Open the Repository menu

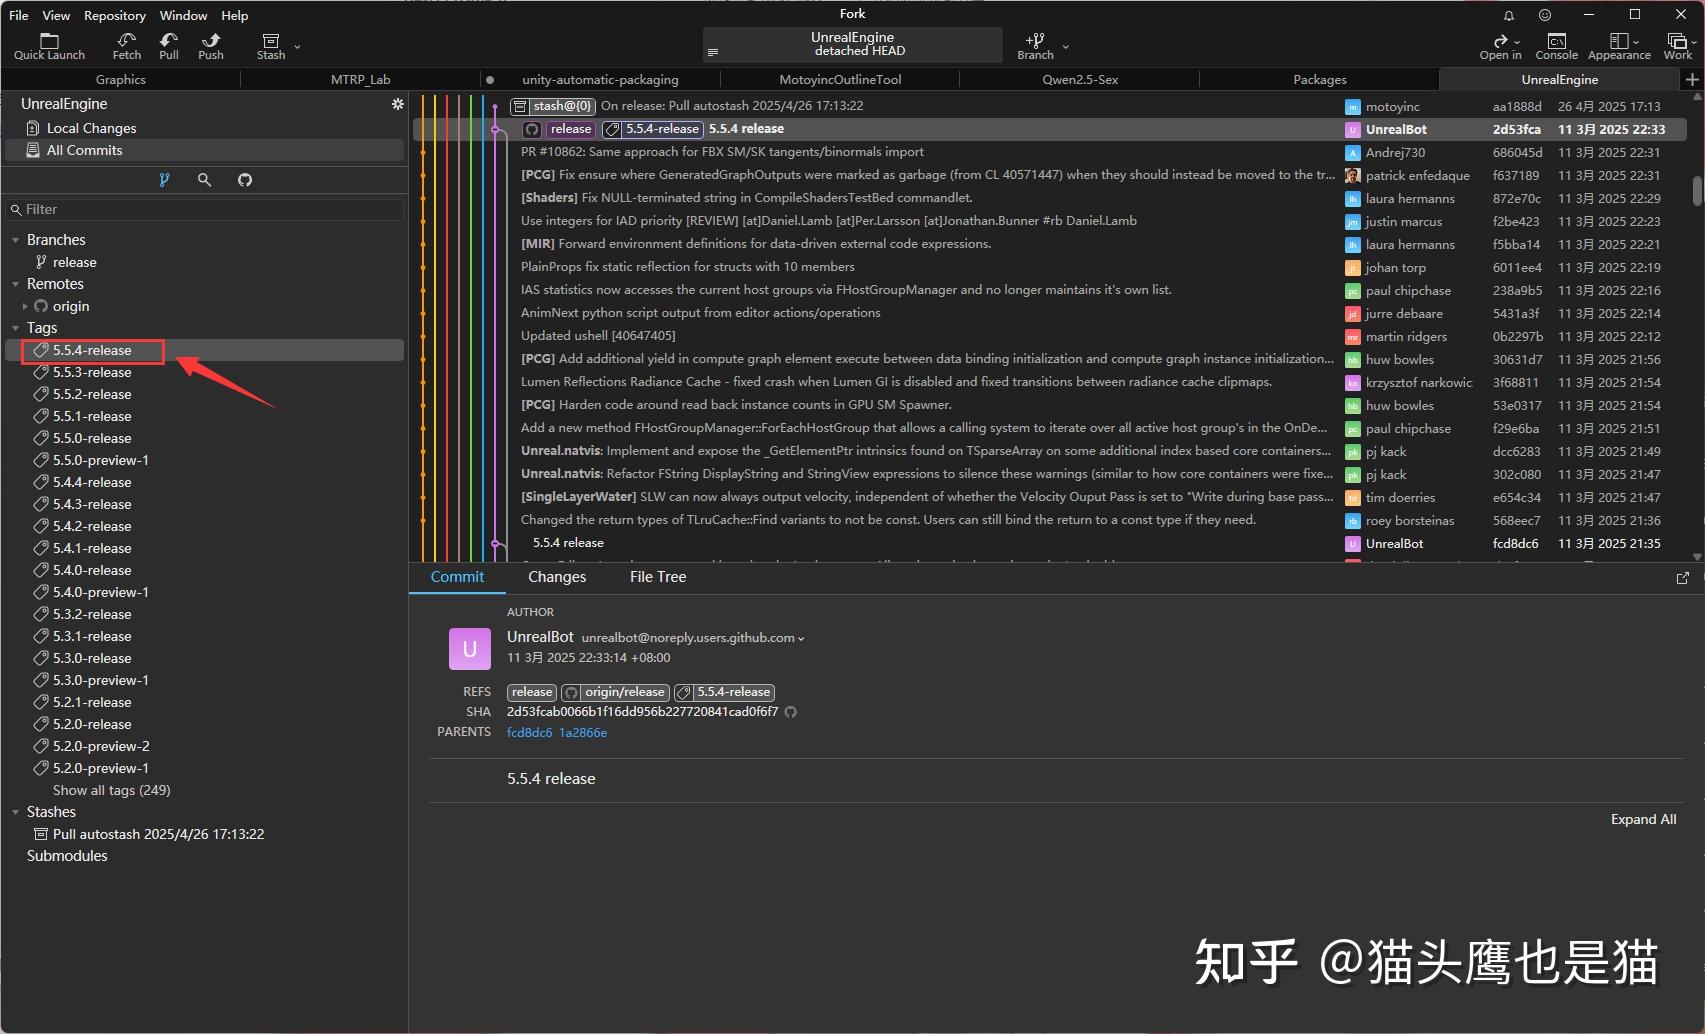(113, 15)
